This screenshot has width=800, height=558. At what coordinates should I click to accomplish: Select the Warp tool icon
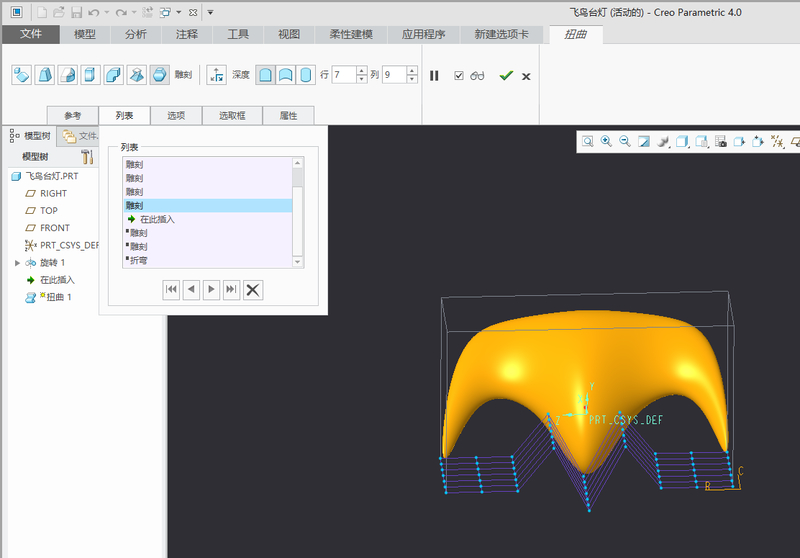[44, 75]
